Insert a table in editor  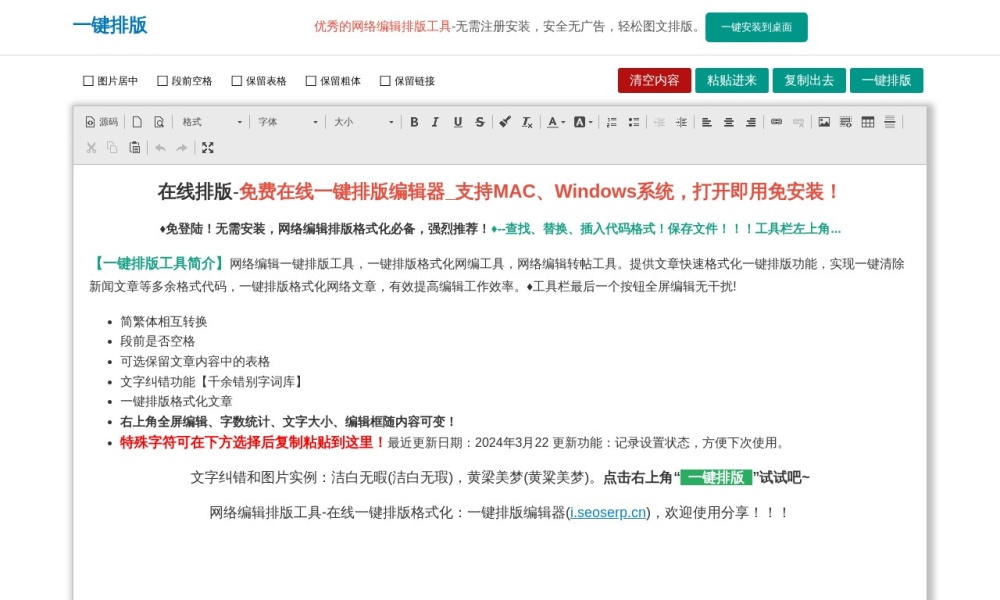(868, 122)
